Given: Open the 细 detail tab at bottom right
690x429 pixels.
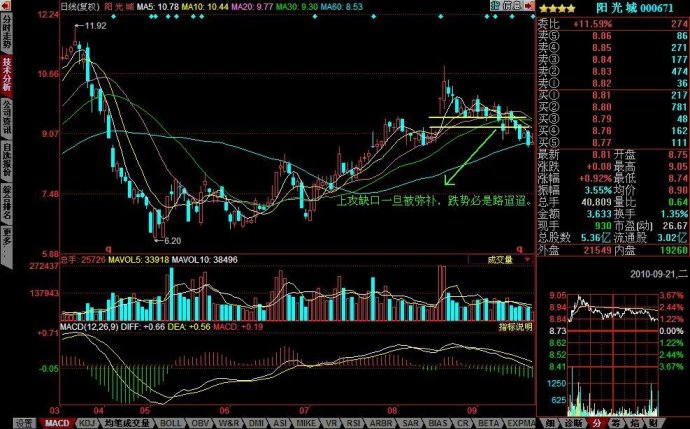Looking at the screenshot, I should pyautogui.click(x=550, y=424).
